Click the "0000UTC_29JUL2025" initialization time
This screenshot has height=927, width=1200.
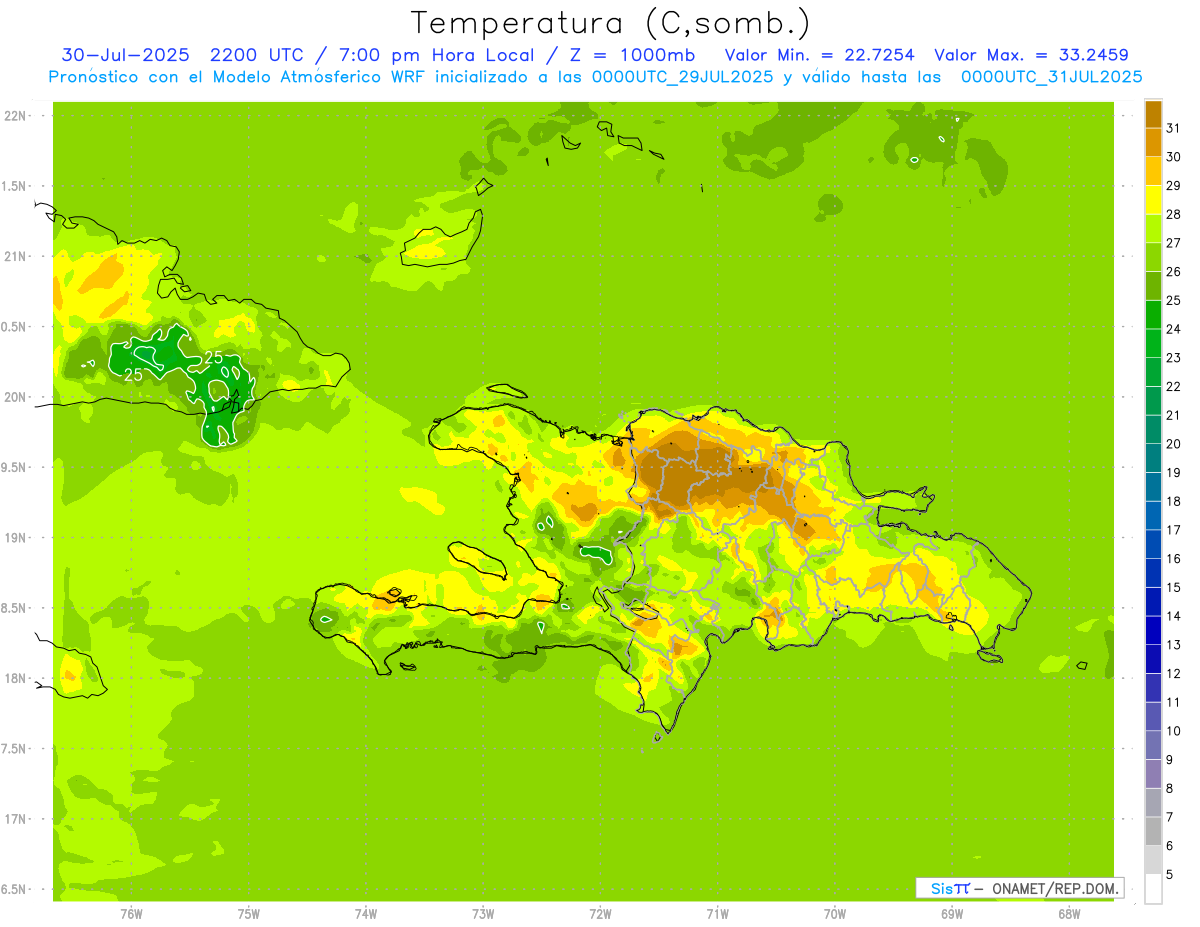click(x=682, y=77)
